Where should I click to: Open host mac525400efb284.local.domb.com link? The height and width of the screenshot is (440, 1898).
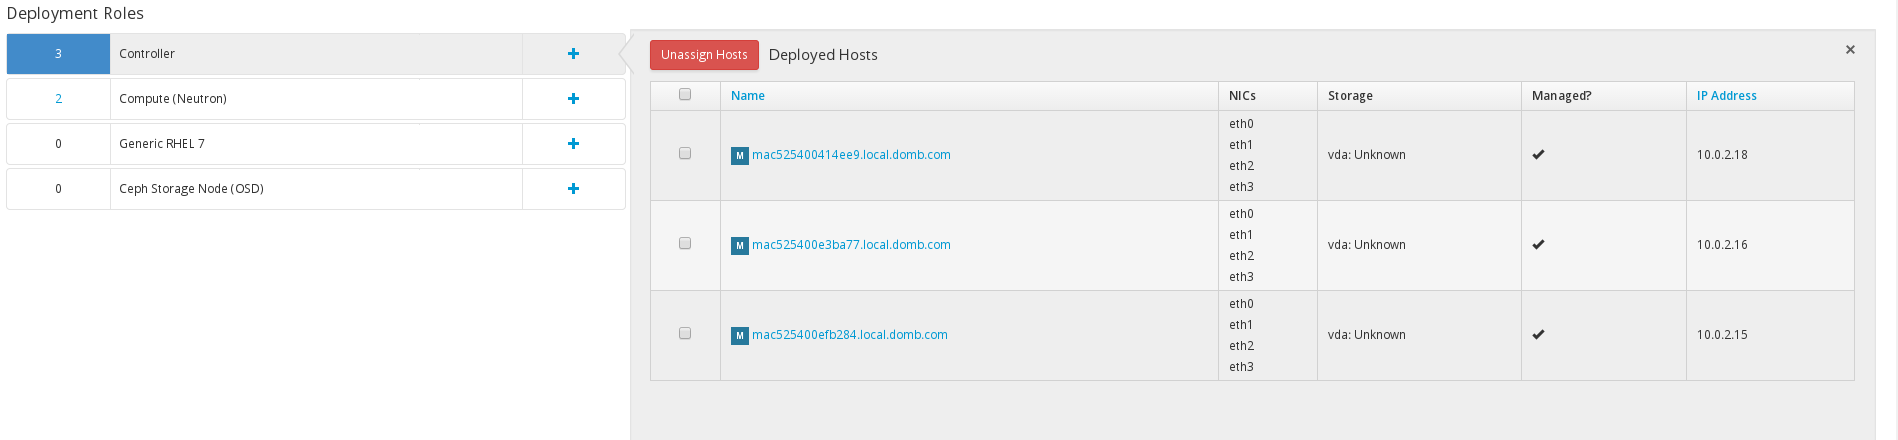coord(850,335)
